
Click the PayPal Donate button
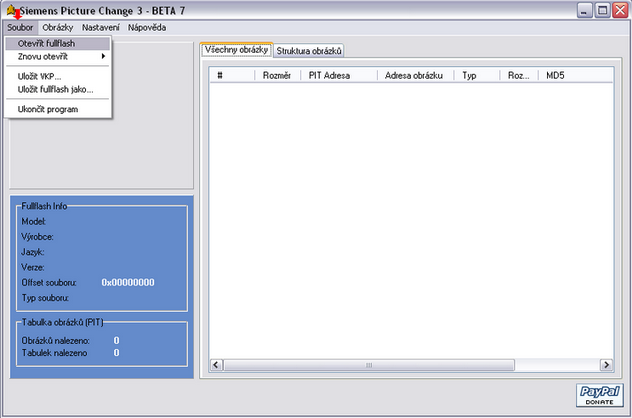599,395
